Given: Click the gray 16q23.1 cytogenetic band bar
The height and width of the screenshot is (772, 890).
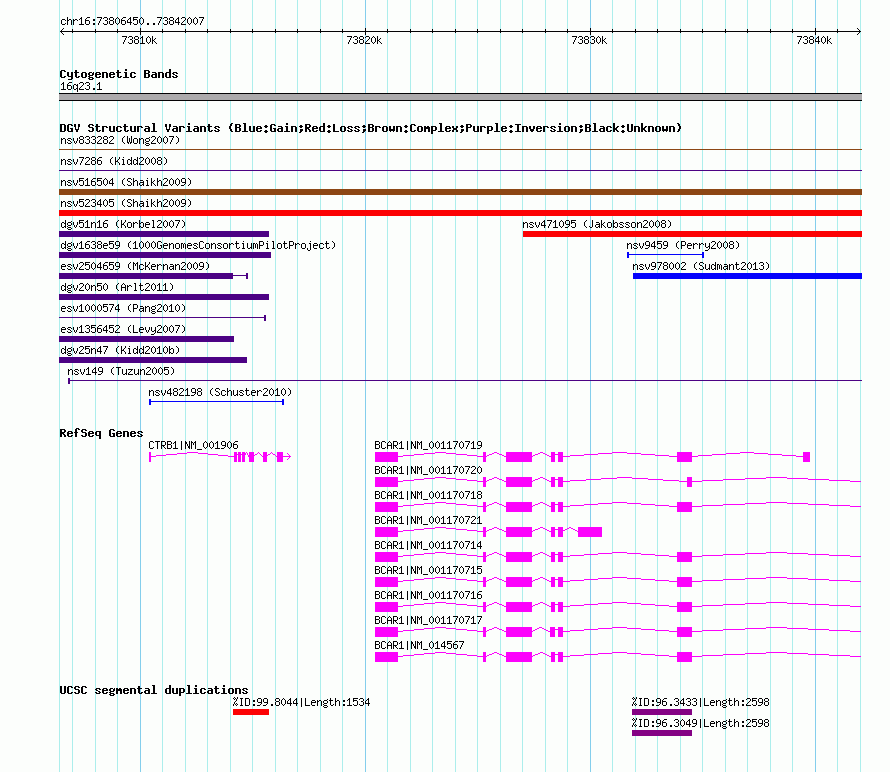Looking at the screenshot, I should [460, 97].
